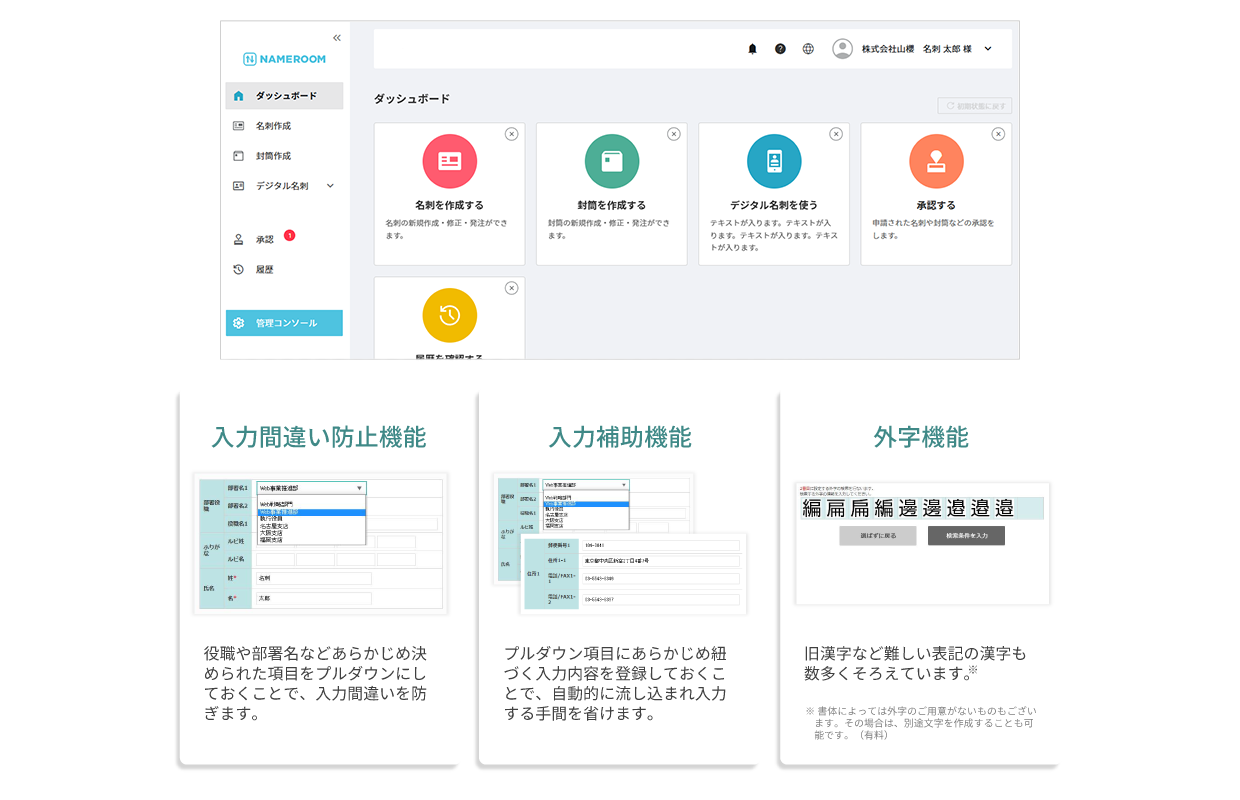The image size is (1240, 800).
Task: Click the green envelope creation icon
Action: click(x=611, y=161)
